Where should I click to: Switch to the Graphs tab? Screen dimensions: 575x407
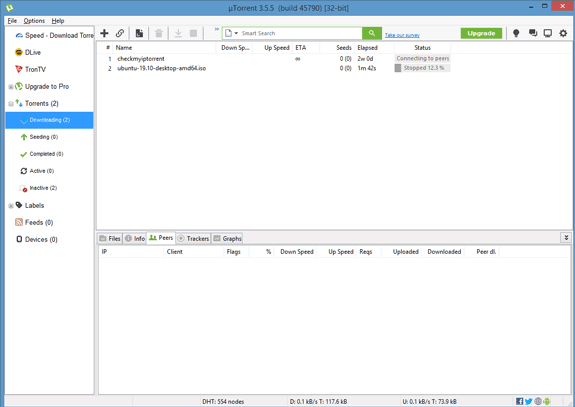tap(227, 238)
